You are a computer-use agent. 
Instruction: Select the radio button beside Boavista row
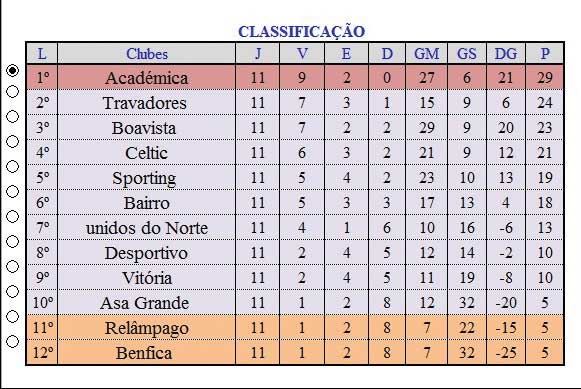[13, 116]
